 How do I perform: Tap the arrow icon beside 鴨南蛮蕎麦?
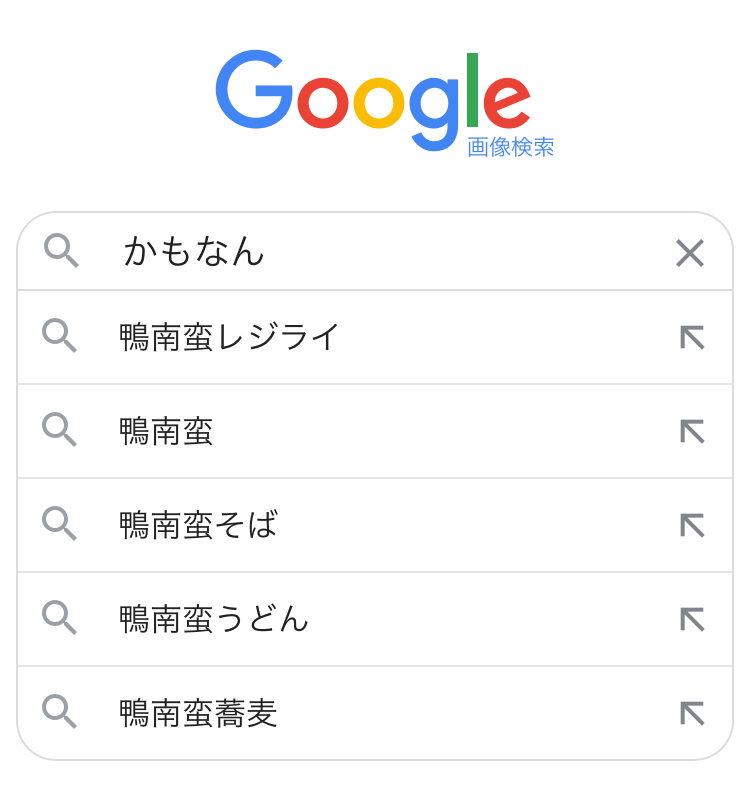tap(692, 713)
